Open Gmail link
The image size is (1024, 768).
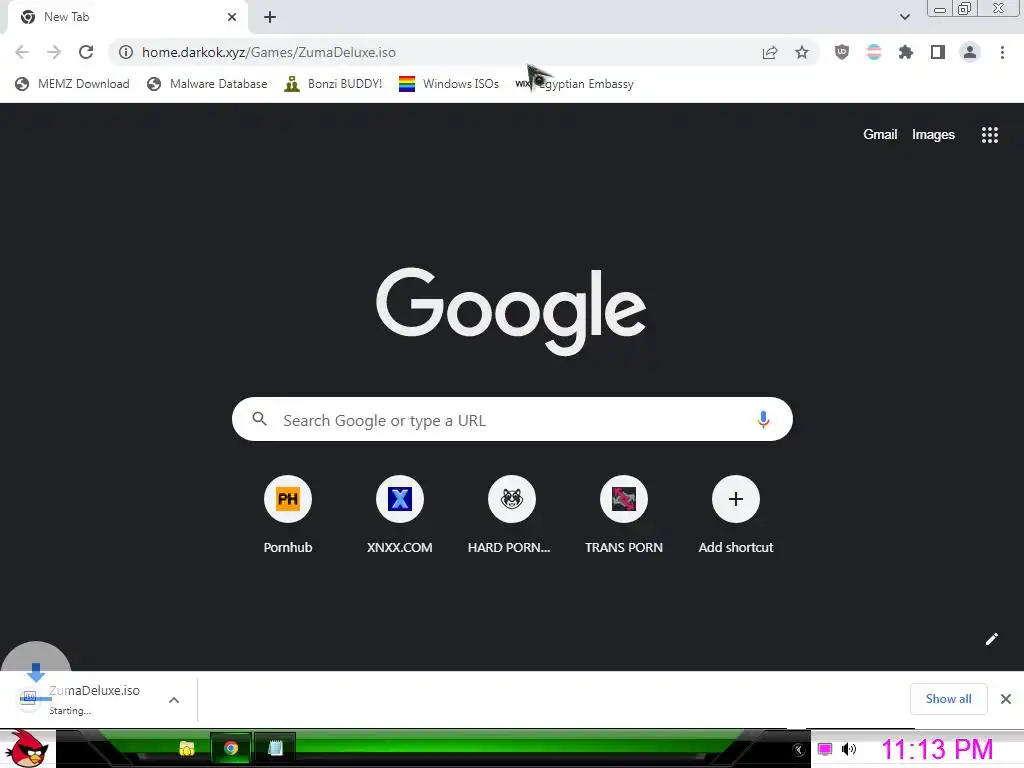tap(880, 135)
